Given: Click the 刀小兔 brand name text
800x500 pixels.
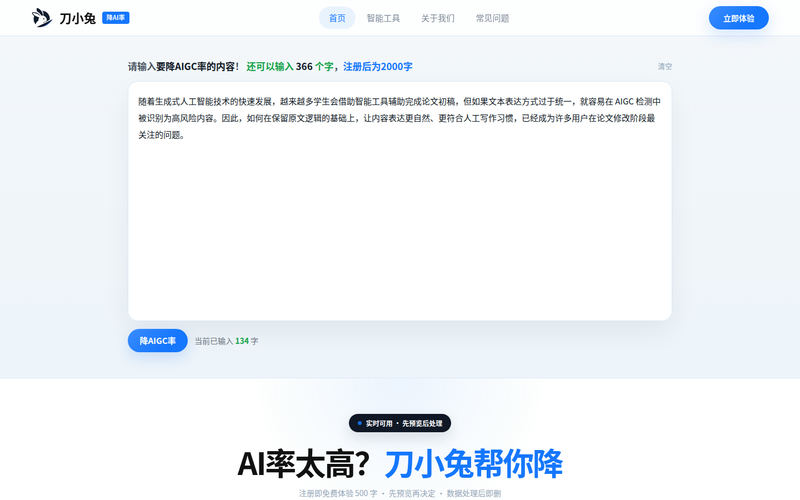Looking at the screenshot, I should pyautogui.click(x=78, y=18).
